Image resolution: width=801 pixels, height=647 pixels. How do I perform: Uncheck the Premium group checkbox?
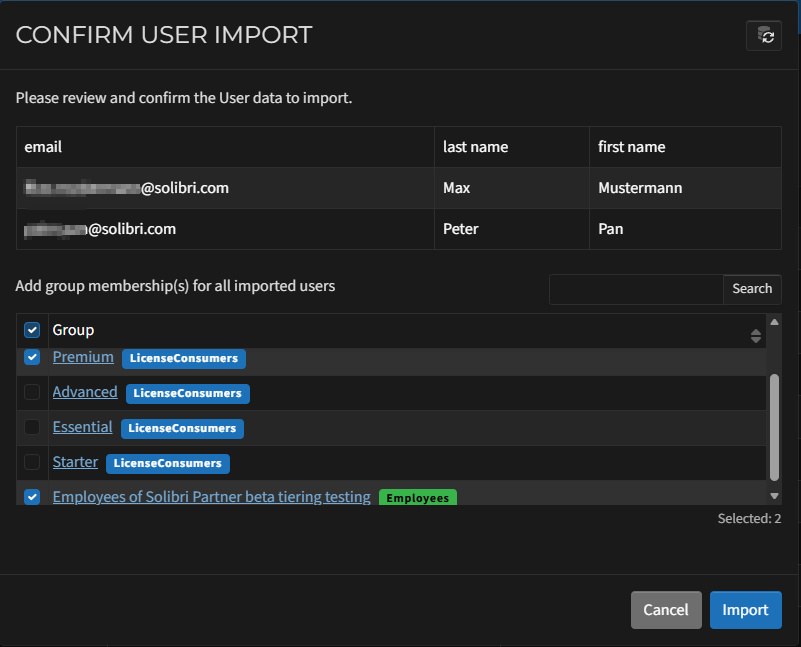[32, 357]
